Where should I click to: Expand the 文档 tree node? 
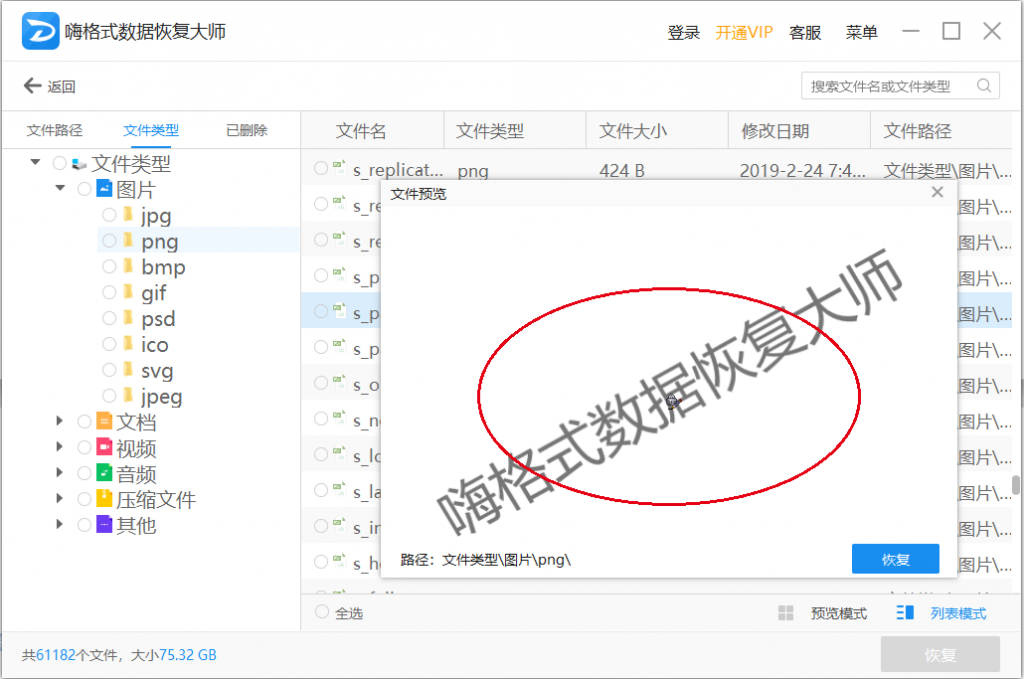tap(59, 421)
